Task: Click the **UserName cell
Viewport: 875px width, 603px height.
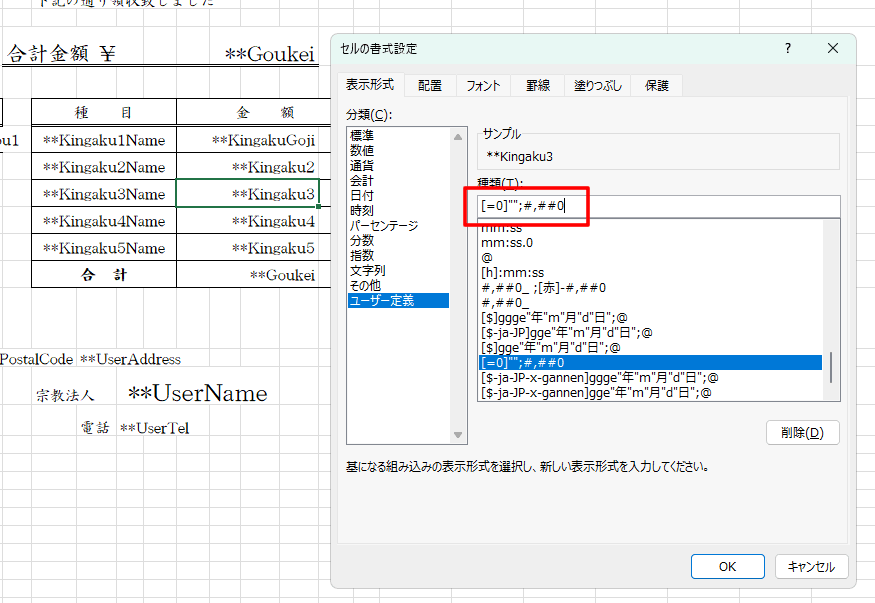Action: pyautogui.click(x=198, y=393)
